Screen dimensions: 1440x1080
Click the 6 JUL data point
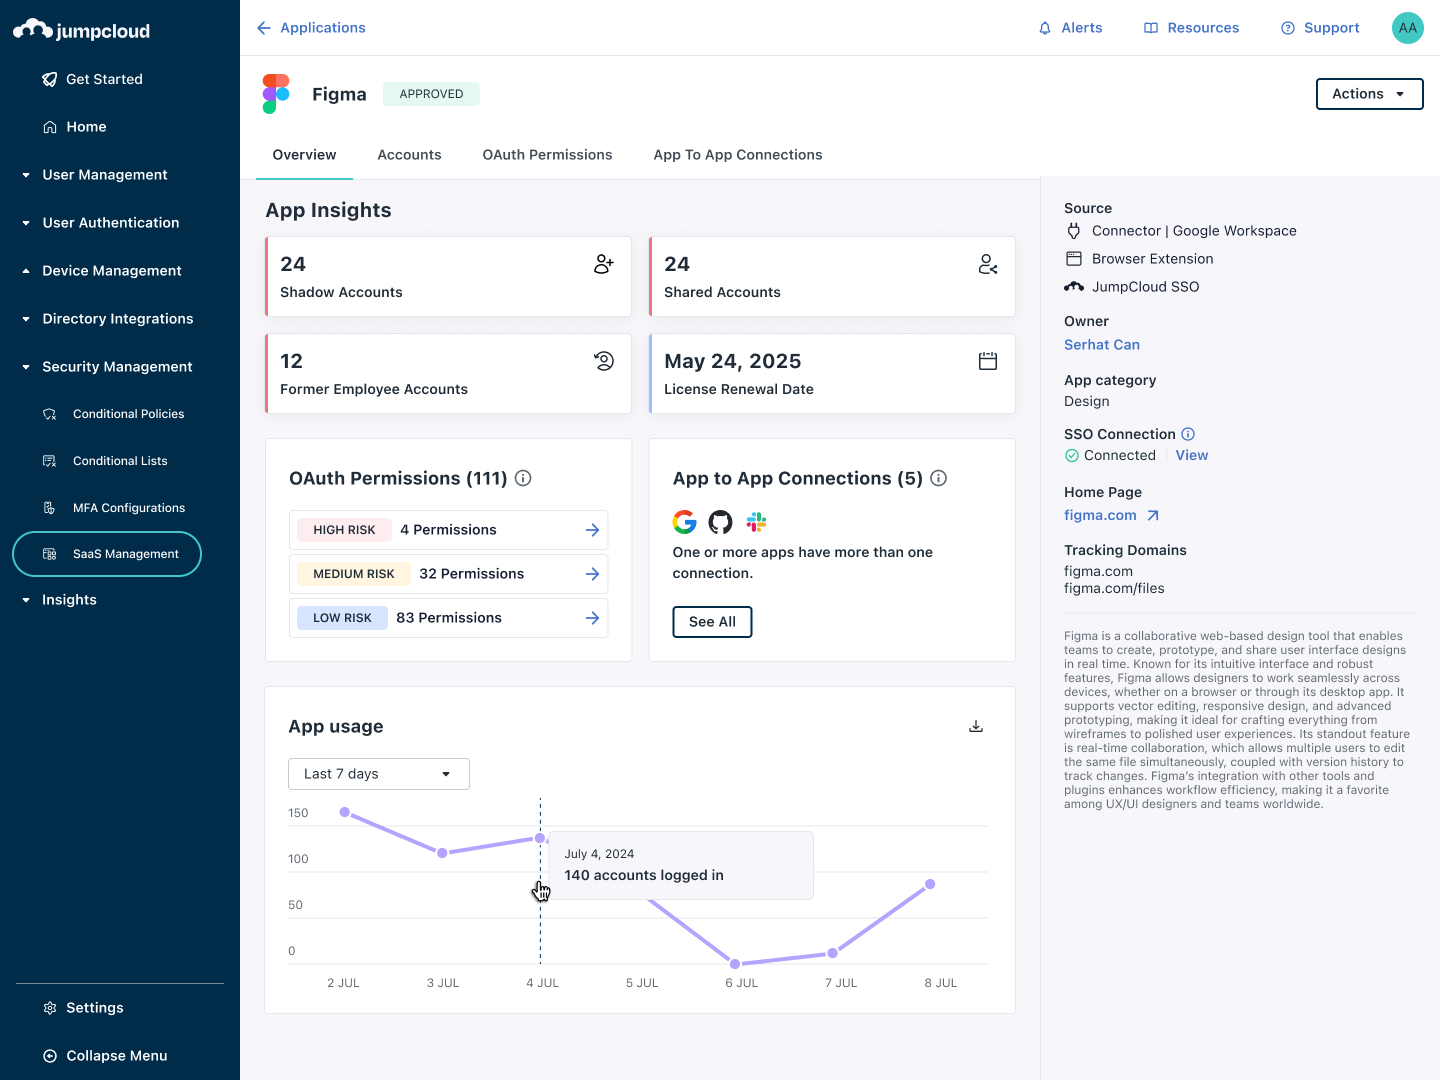tap(735, 964)
